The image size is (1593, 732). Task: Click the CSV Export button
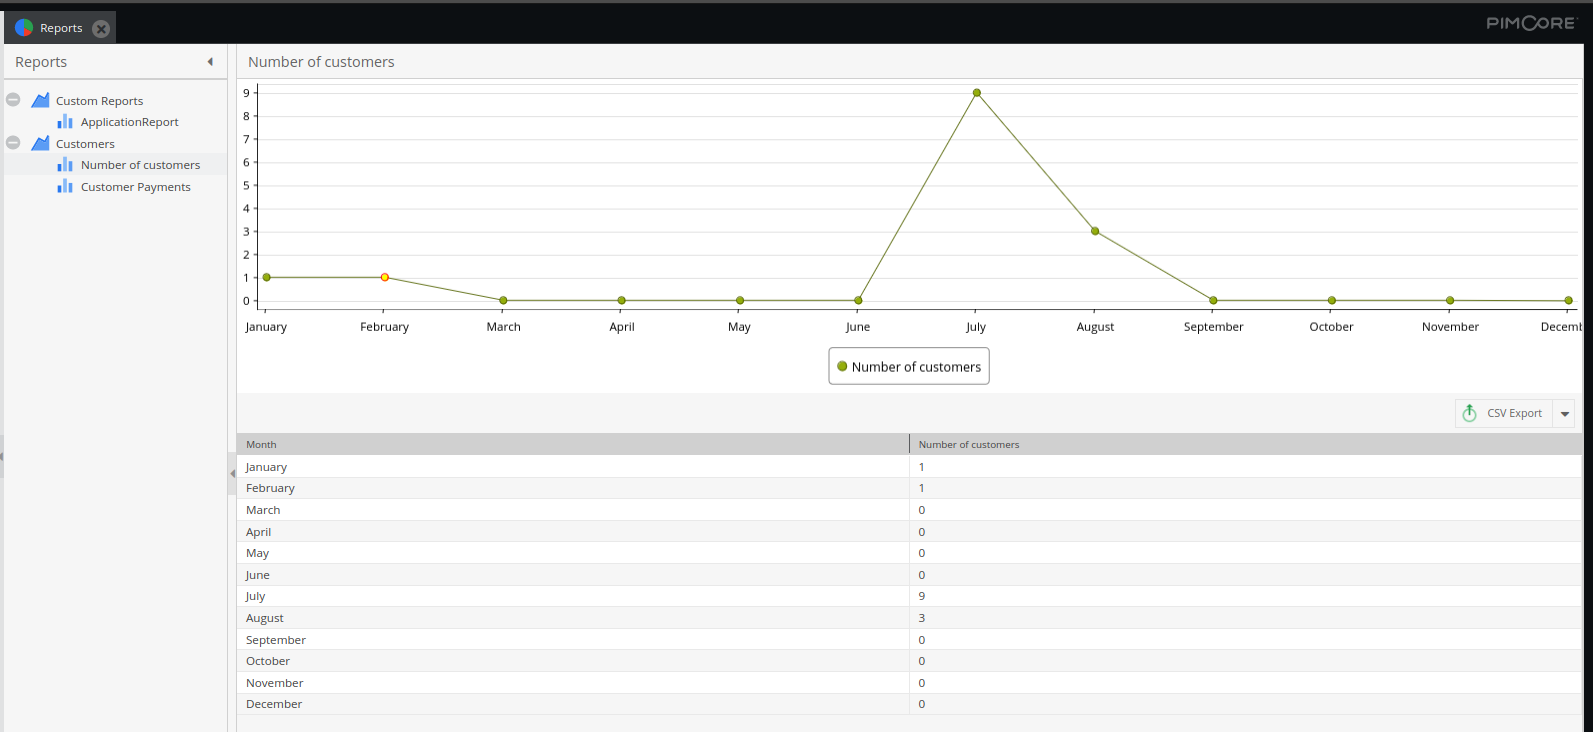[x=1504, y=413]
